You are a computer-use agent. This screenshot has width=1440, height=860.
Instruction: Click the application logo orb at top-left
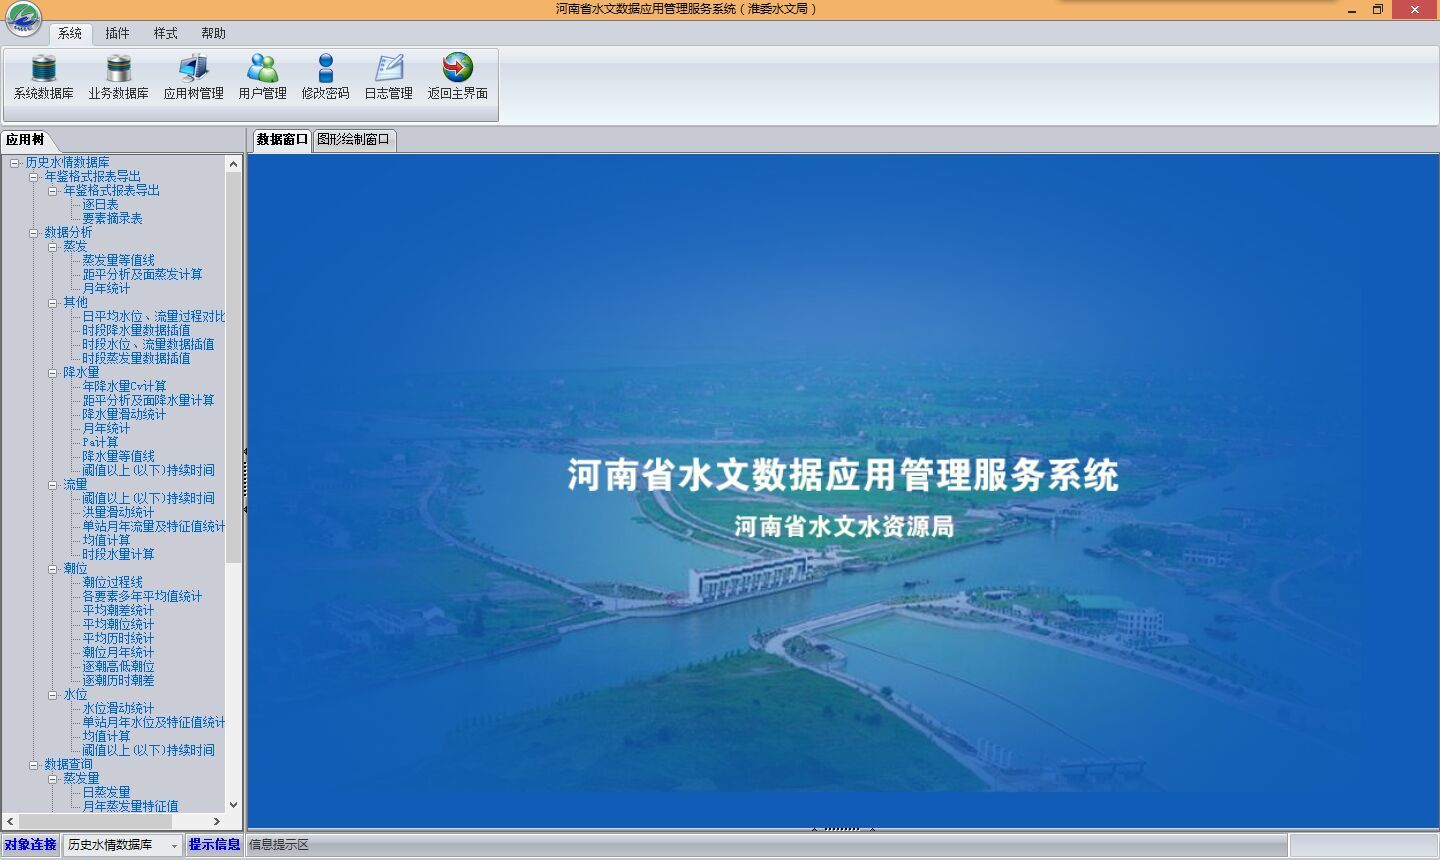tap(23, 20)
